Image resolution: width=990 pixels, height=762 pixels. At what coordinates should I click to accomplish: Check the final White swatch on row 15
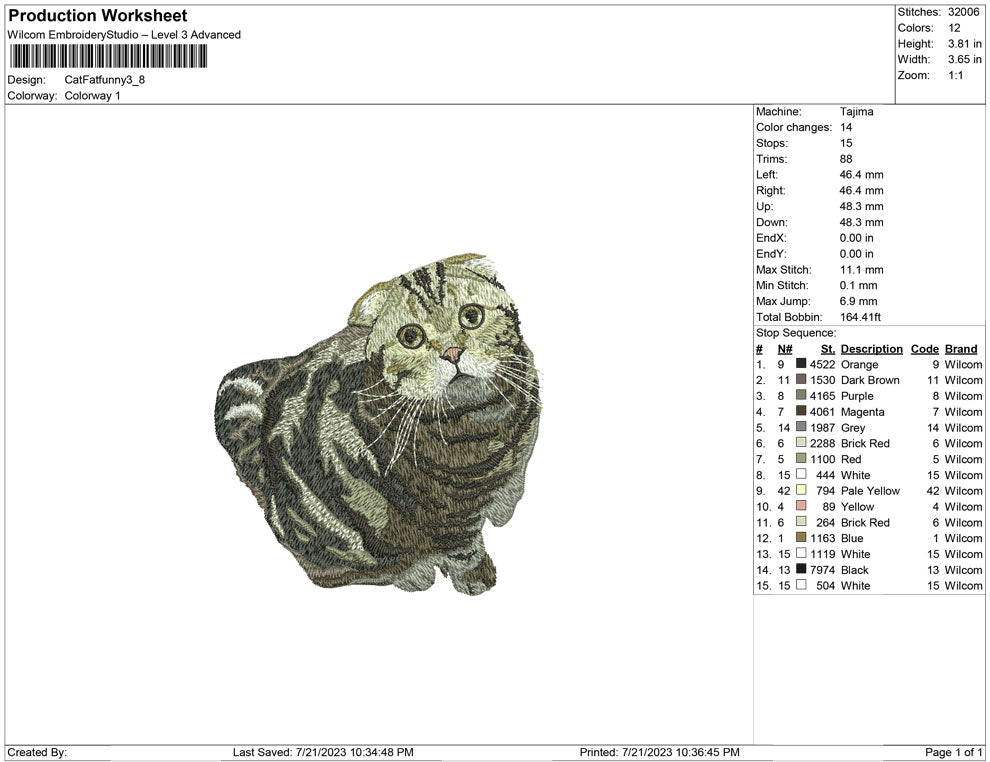click(800, 586)
